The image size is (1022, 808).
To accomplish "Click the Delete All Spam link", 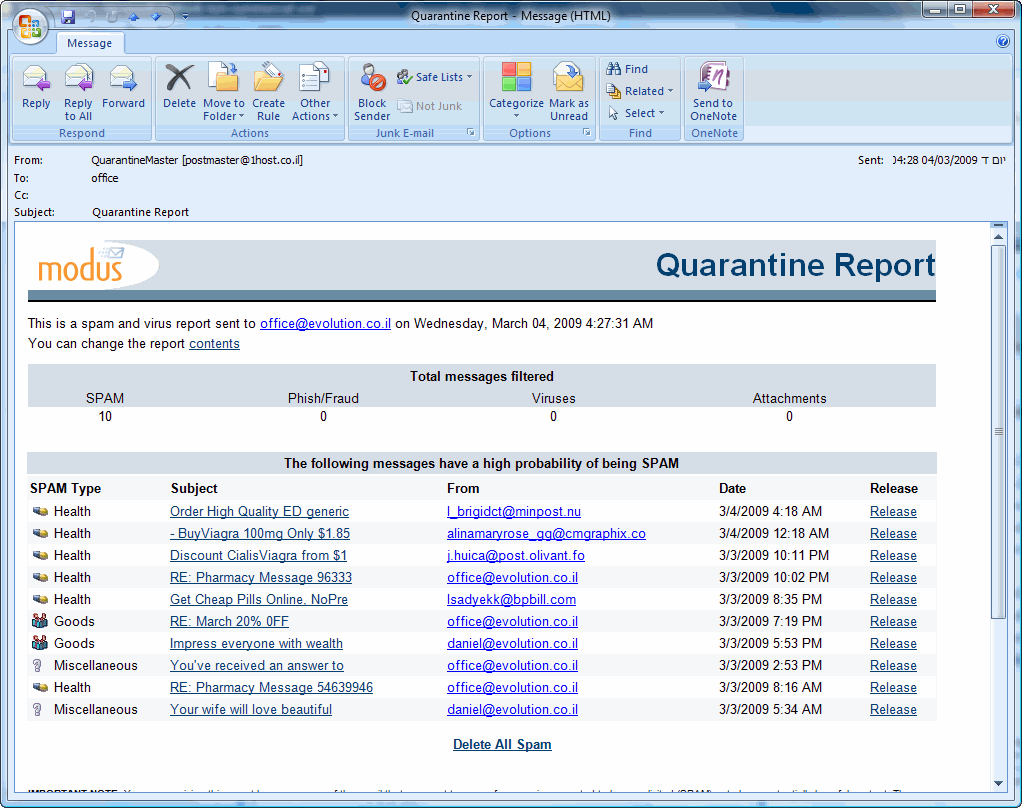I will [x=502, y=744].
